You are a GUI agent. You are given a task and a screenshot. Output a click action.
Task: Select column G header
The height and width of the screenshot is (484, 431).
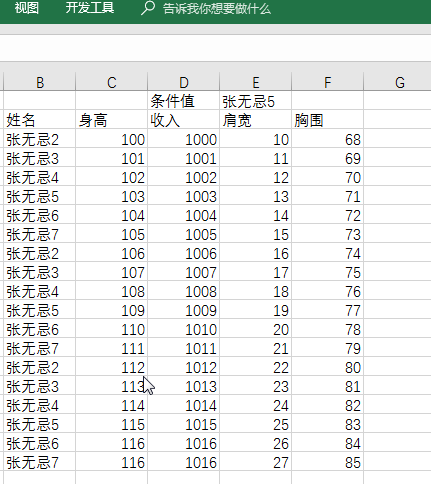pyautogui.click(x=397, y=82)
